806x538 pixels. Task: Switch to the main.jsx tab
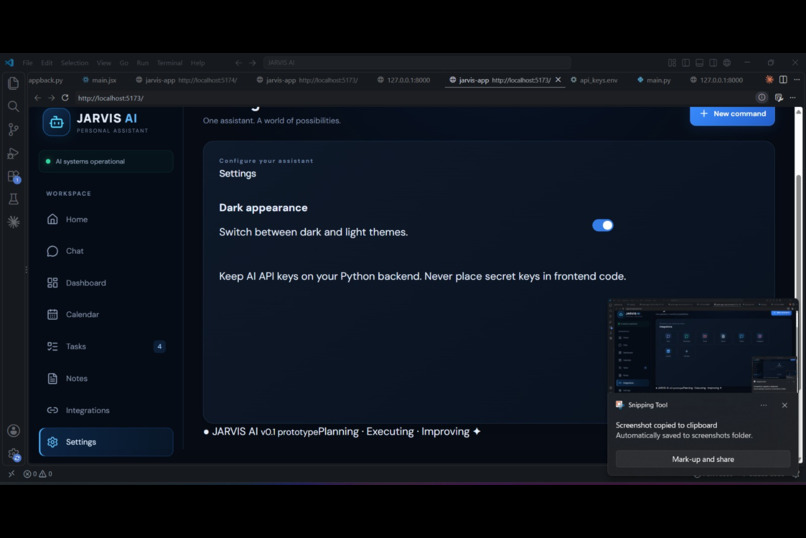pos(100,80)
